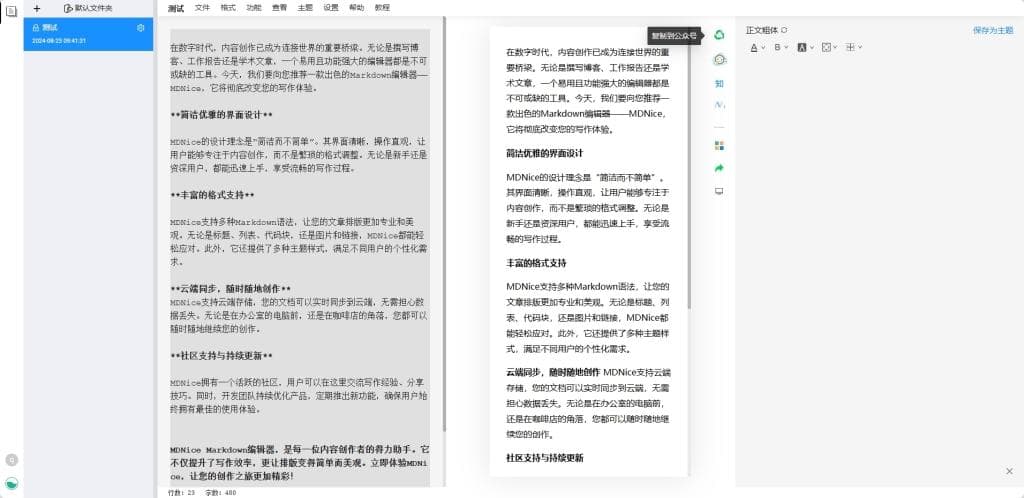
Task: Click the 社区支持与持续更新 heading in preview
Action: pos(544,458)
